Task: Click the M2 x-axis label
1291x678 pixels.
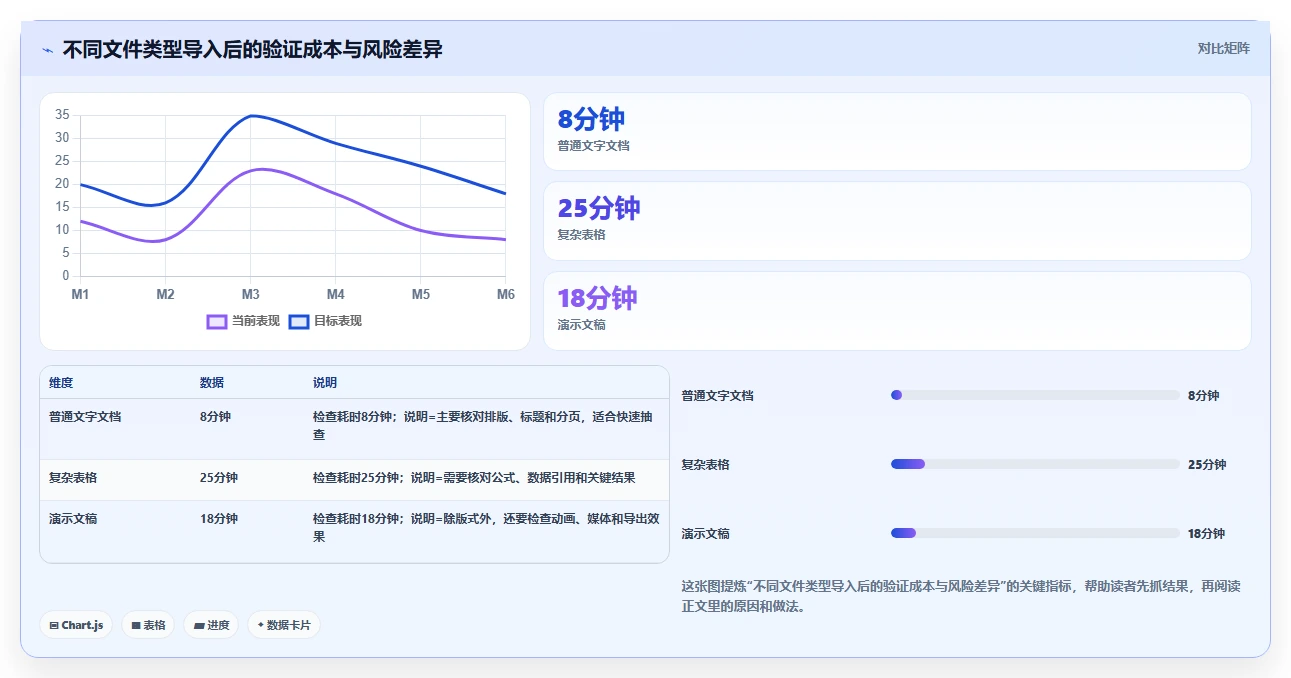Action: coord(165,294)
